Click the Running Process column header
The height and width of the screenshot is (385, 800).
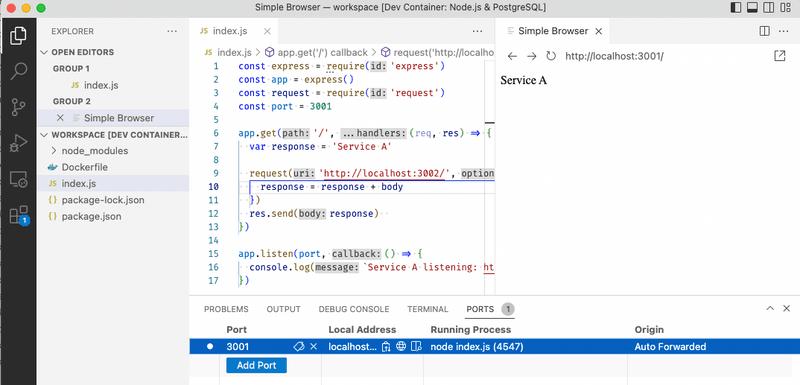470,330
